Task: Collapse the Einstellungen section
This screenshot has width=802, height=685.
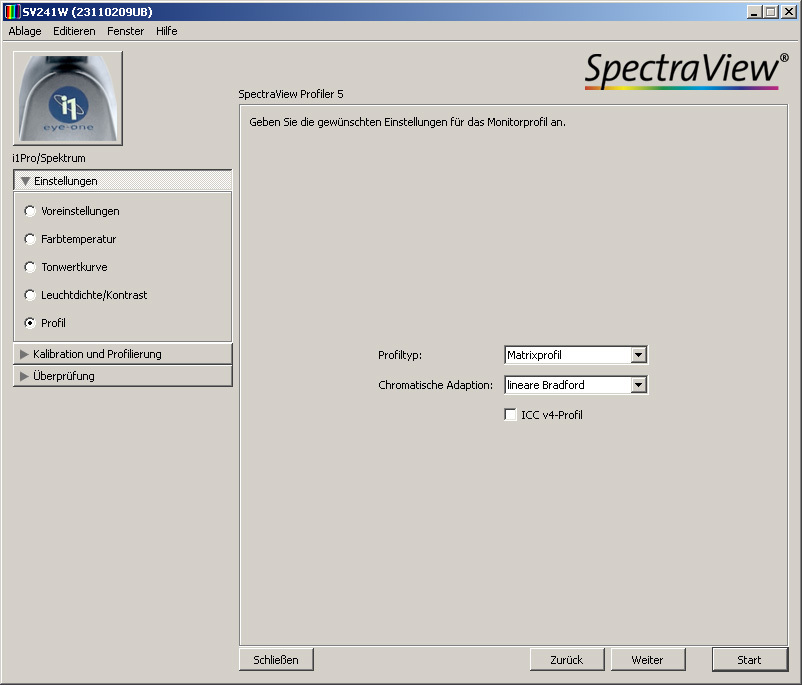Action: (123, 181)
